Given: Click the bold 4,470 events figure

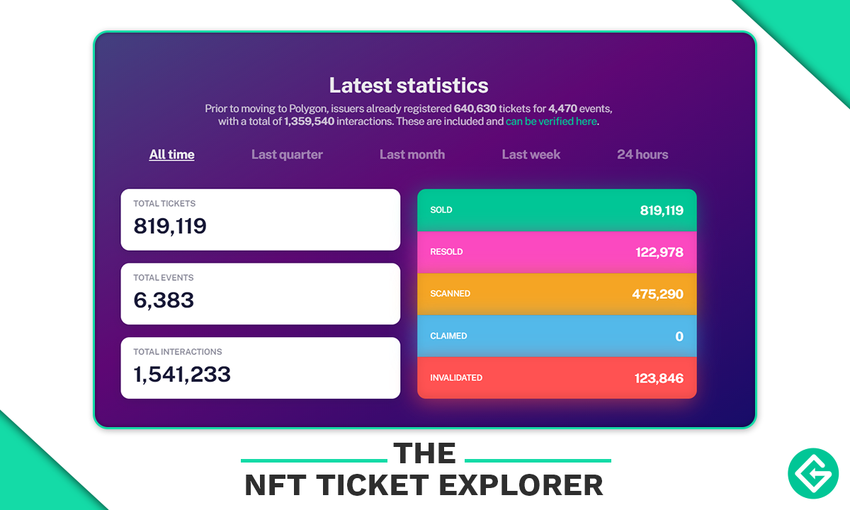Looking at the screenshot, I should click(564, 108).
